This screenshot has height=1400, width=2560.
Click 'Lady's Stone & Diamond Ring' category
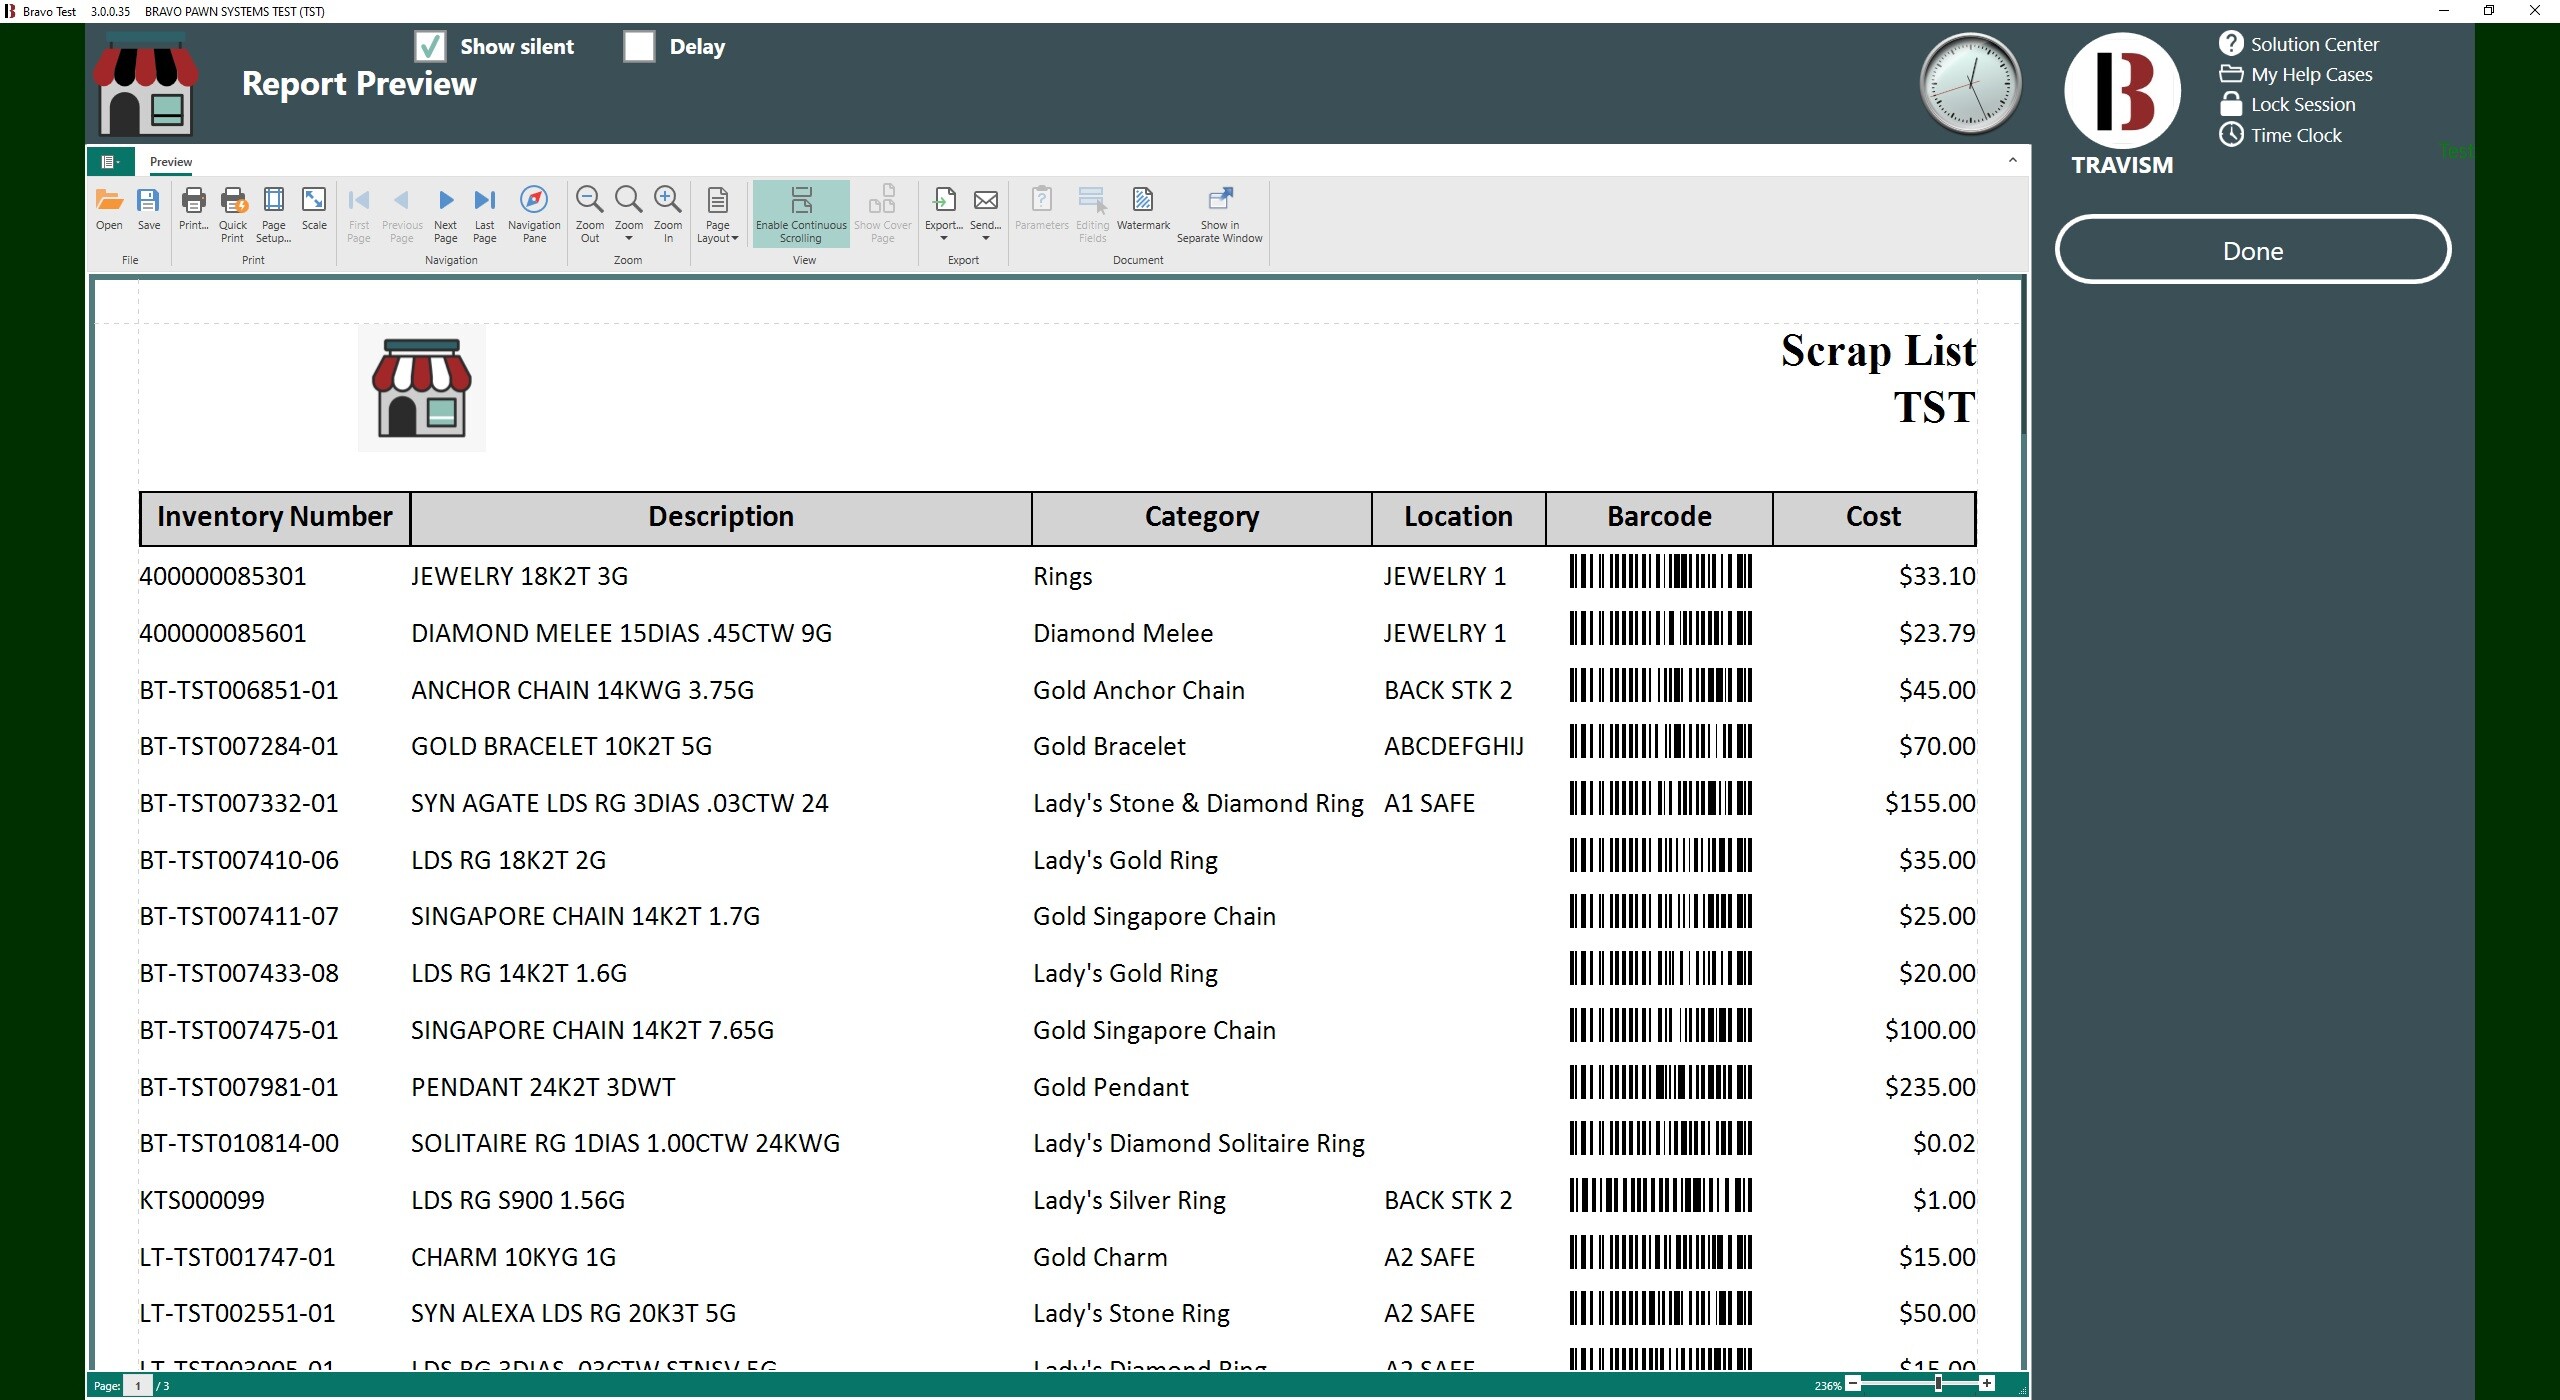pos(1198,803)
